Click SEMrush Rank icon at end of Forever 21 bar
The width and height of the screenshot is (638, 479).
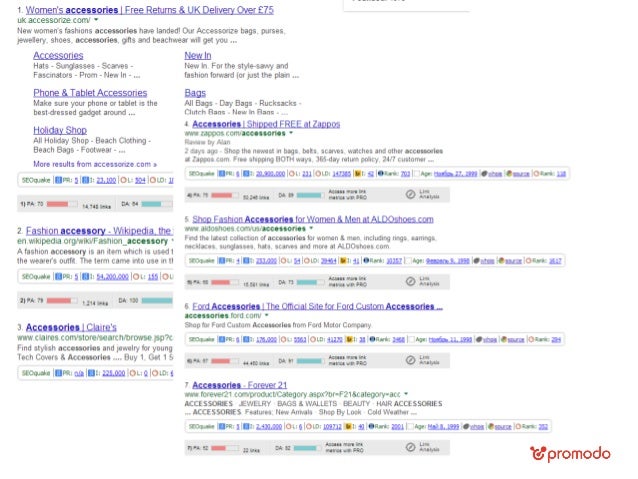point(518,427)
